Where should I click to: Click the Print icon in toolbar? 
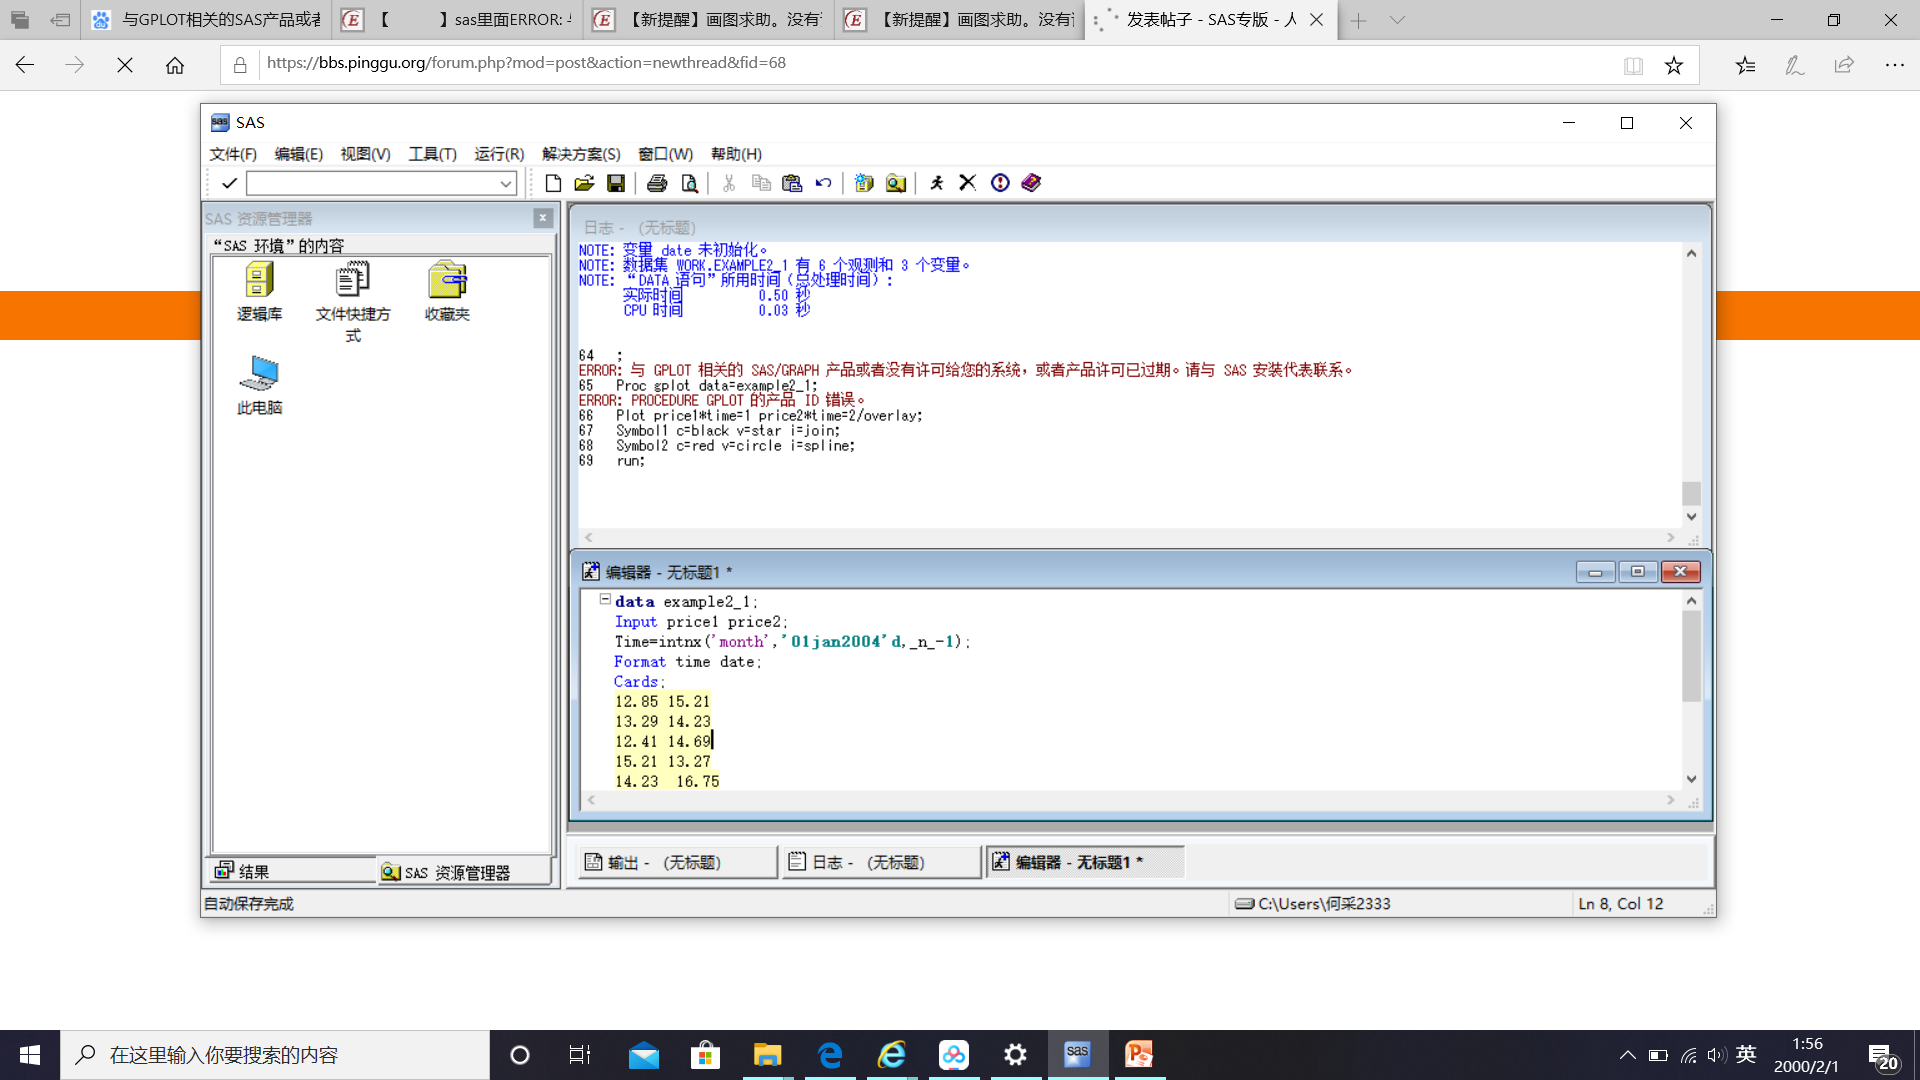pos(657,183)
